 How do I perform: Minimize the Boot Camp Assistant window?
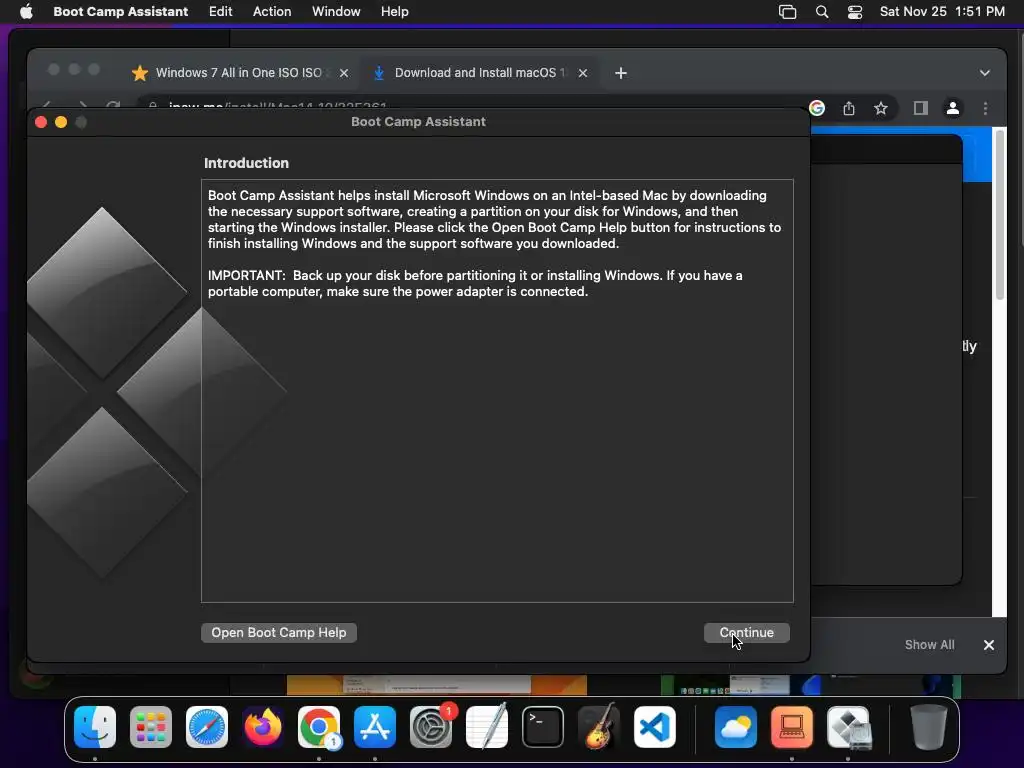(x=61, y=122)
